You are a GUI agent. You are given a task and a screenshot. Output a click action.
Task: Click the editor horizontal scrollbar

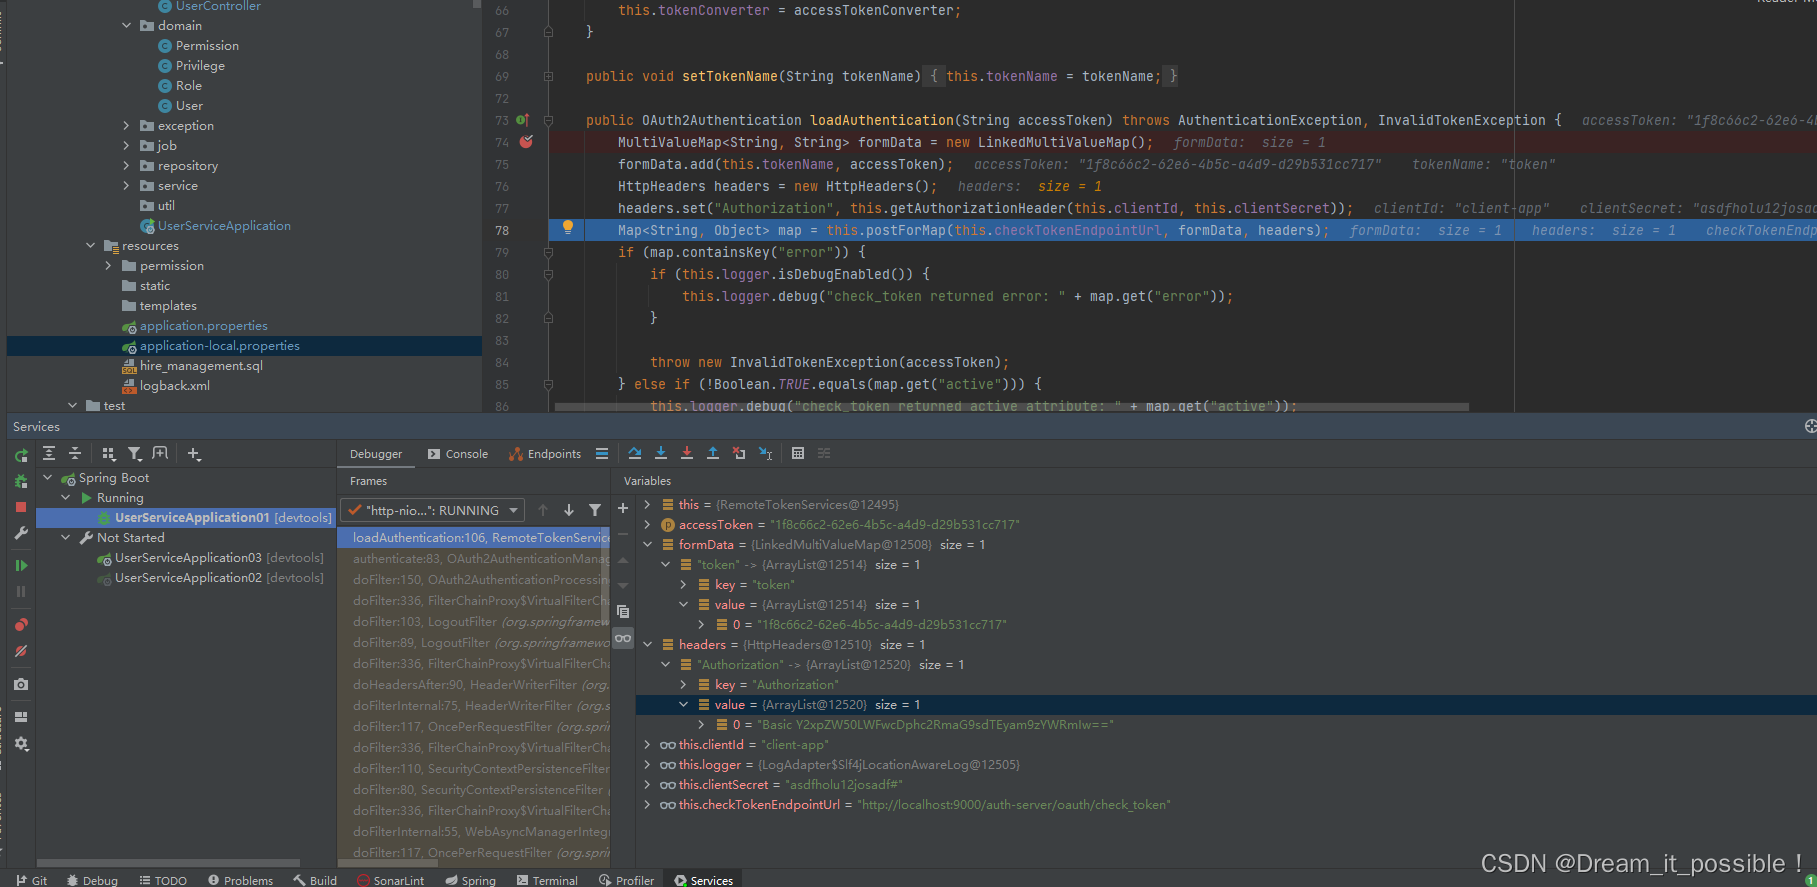coord(1011,407)
